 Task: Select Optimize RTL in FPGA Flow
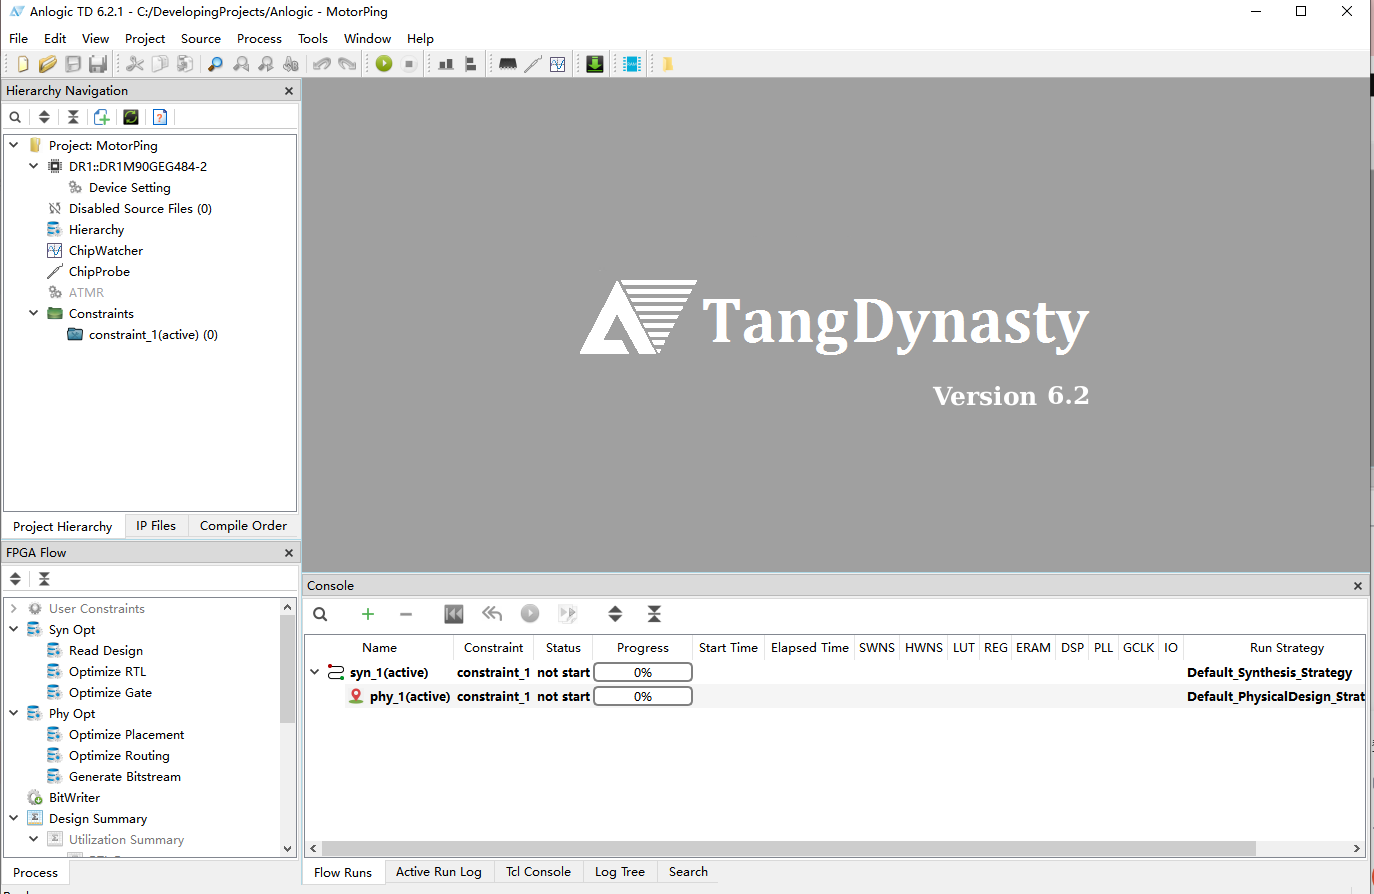tap(108, 671)
